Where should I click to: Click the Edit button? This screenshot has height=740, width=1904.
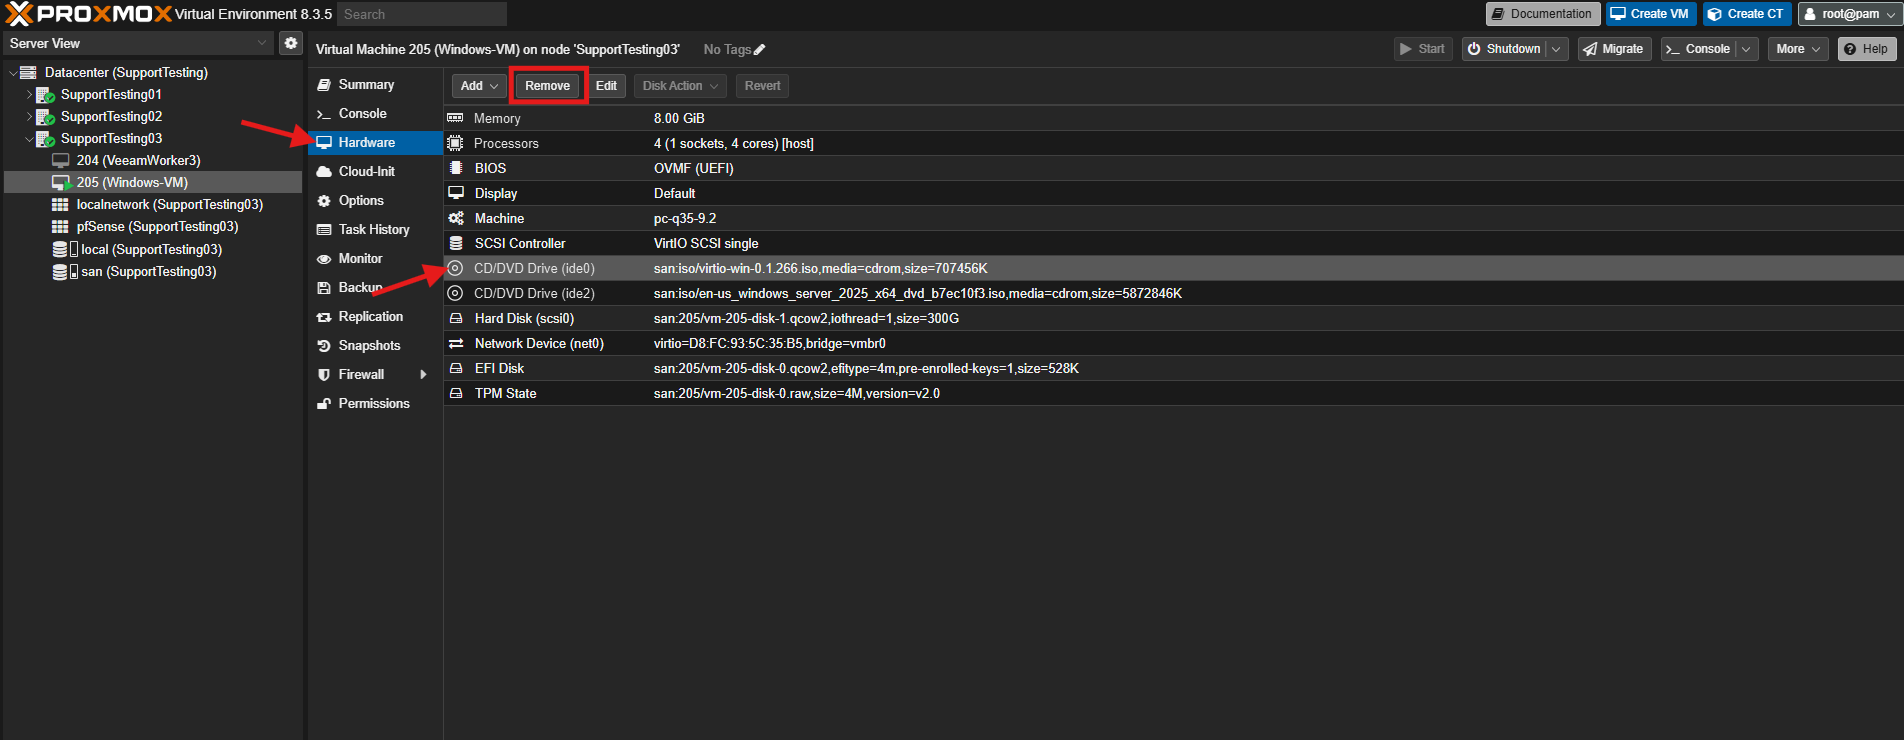pos(606,86)
